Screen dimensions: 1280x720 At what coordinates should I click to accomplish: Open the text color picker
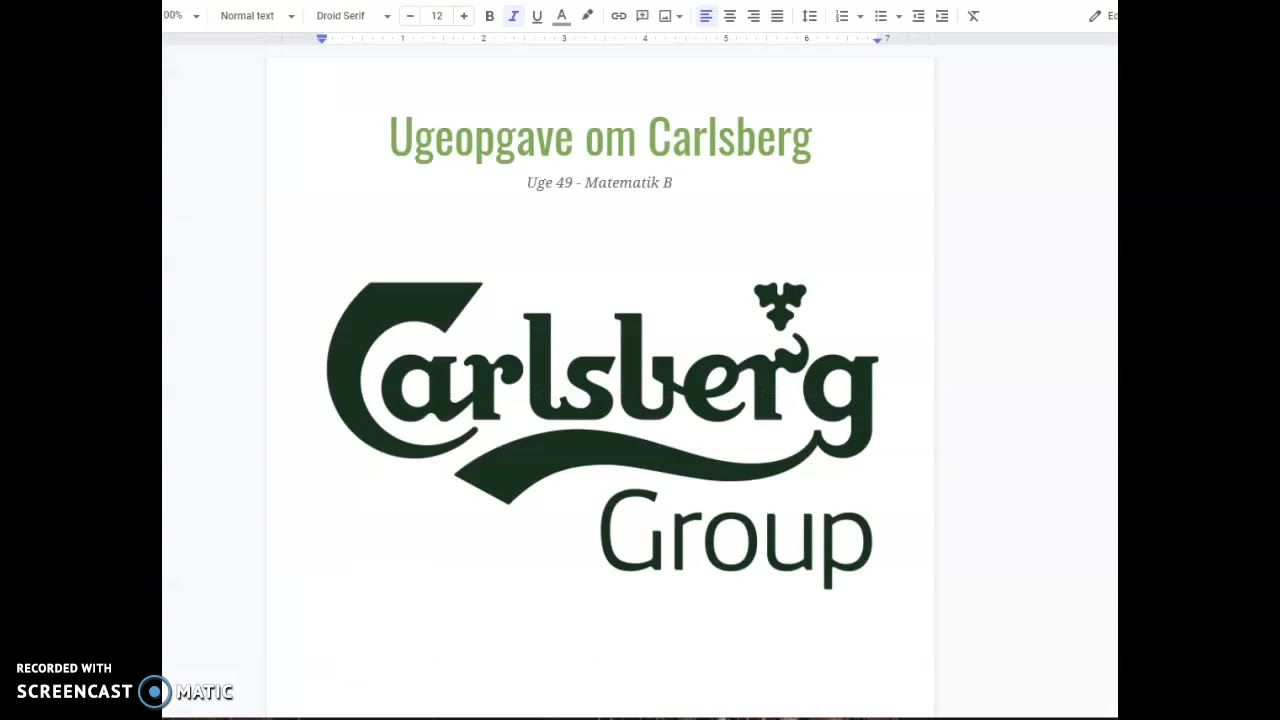point(562,16)
